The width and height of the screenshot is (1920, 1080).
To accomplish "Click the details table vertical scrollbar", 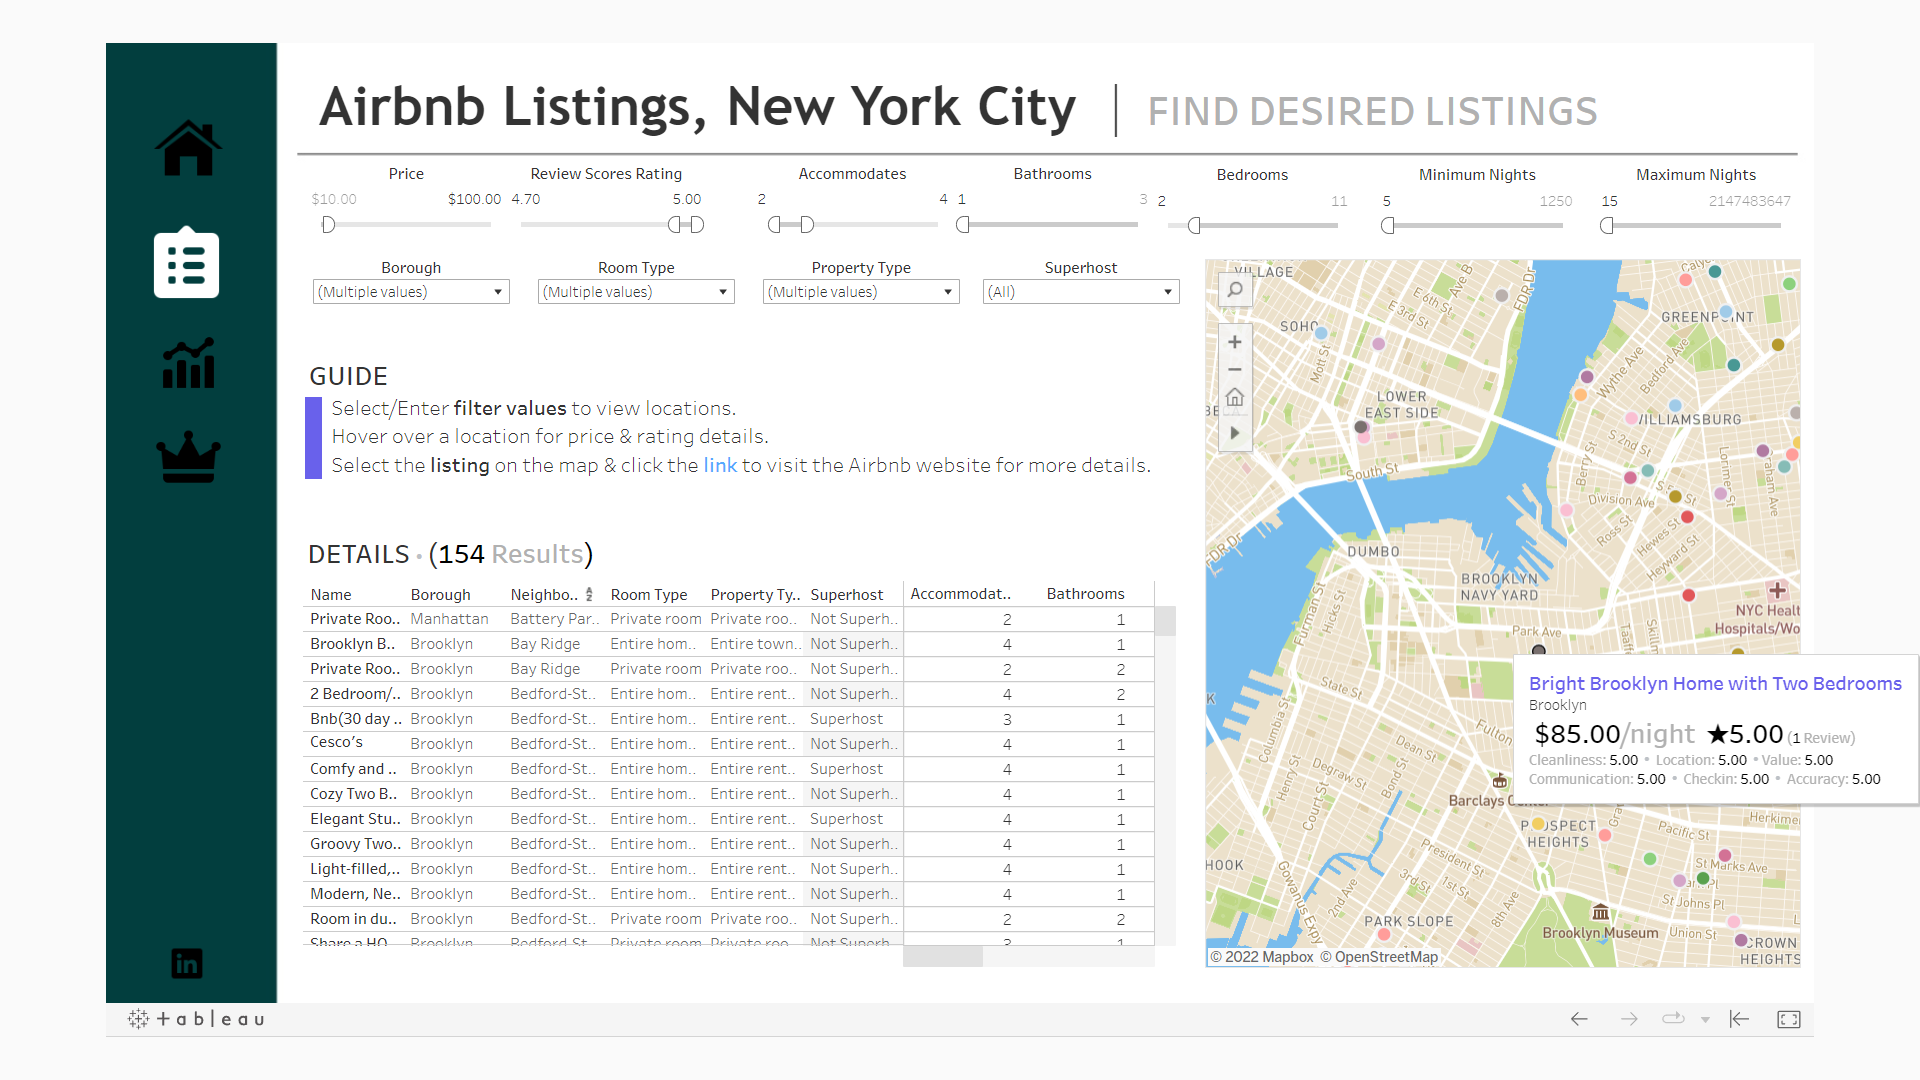I will (1165, 621).
